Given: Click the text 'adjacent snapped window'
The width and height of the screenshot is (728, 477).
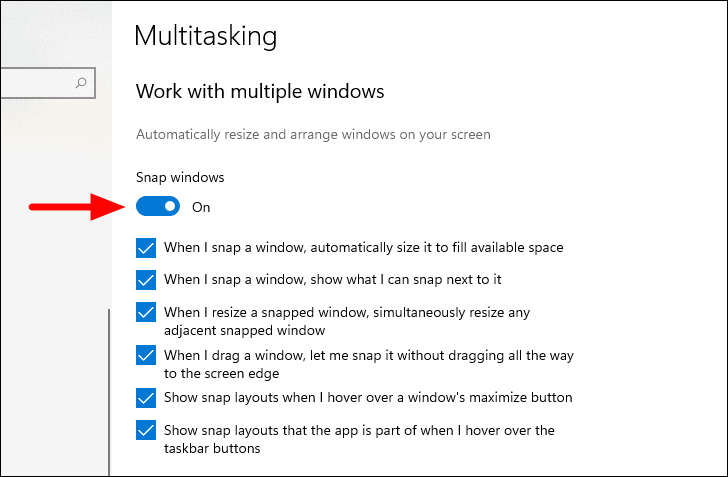Looking at the screenshot, I should 244,331.
